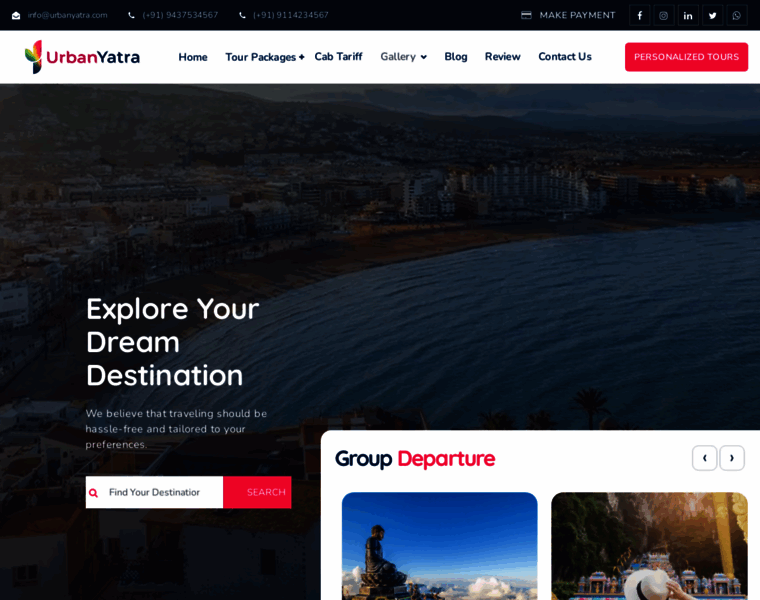Expand the Tour Packages menu
The height and width of the screenshot is (600, 760).
click(265, 57)
